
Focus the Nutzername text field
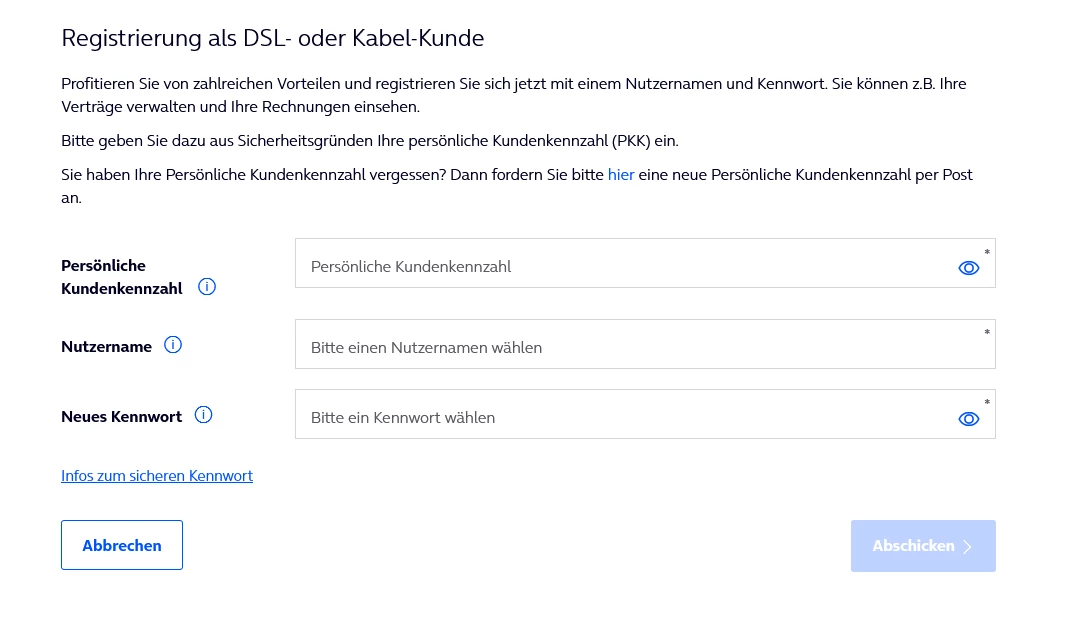click(x=620, y=347)
